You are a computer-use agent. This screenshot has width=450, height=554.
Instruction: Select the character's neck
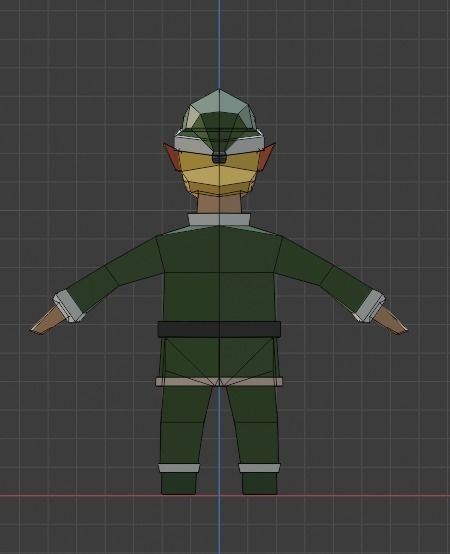click(x=219, y=204)
